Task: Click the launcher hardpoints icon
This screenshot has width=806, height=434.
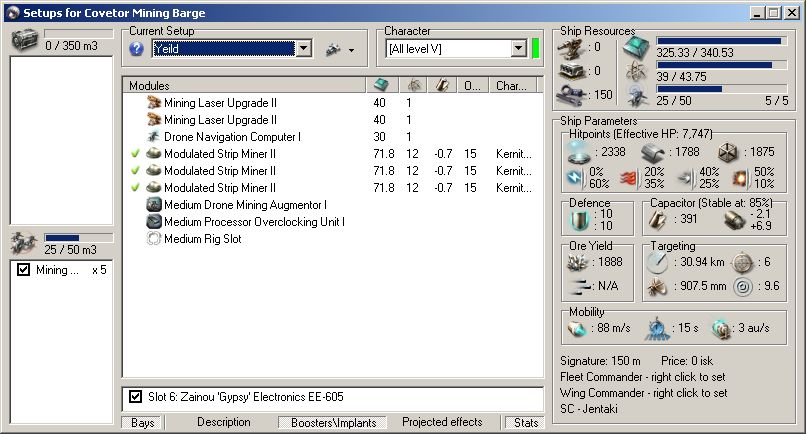Action: point(572,70)
